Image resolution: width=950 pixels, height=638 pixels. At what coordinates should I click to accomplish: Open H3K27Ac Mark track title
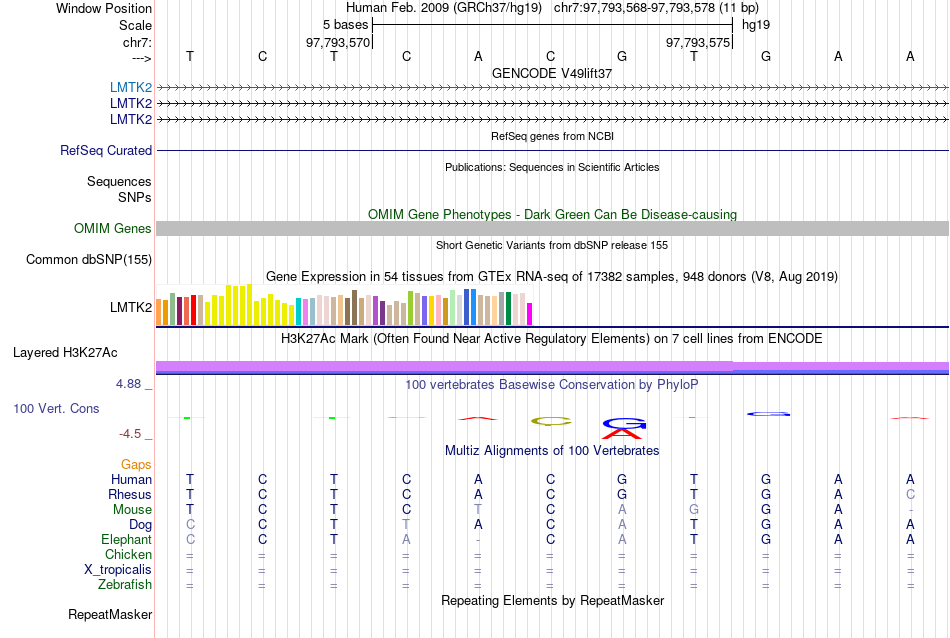552,339
